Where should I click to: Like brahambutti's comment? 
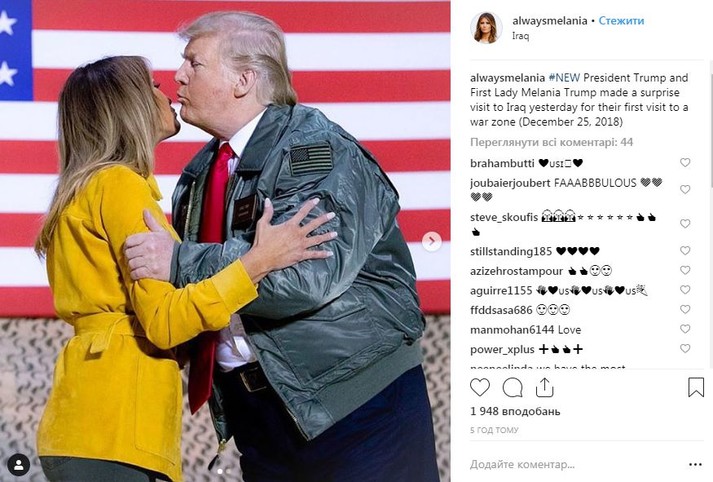685,163
